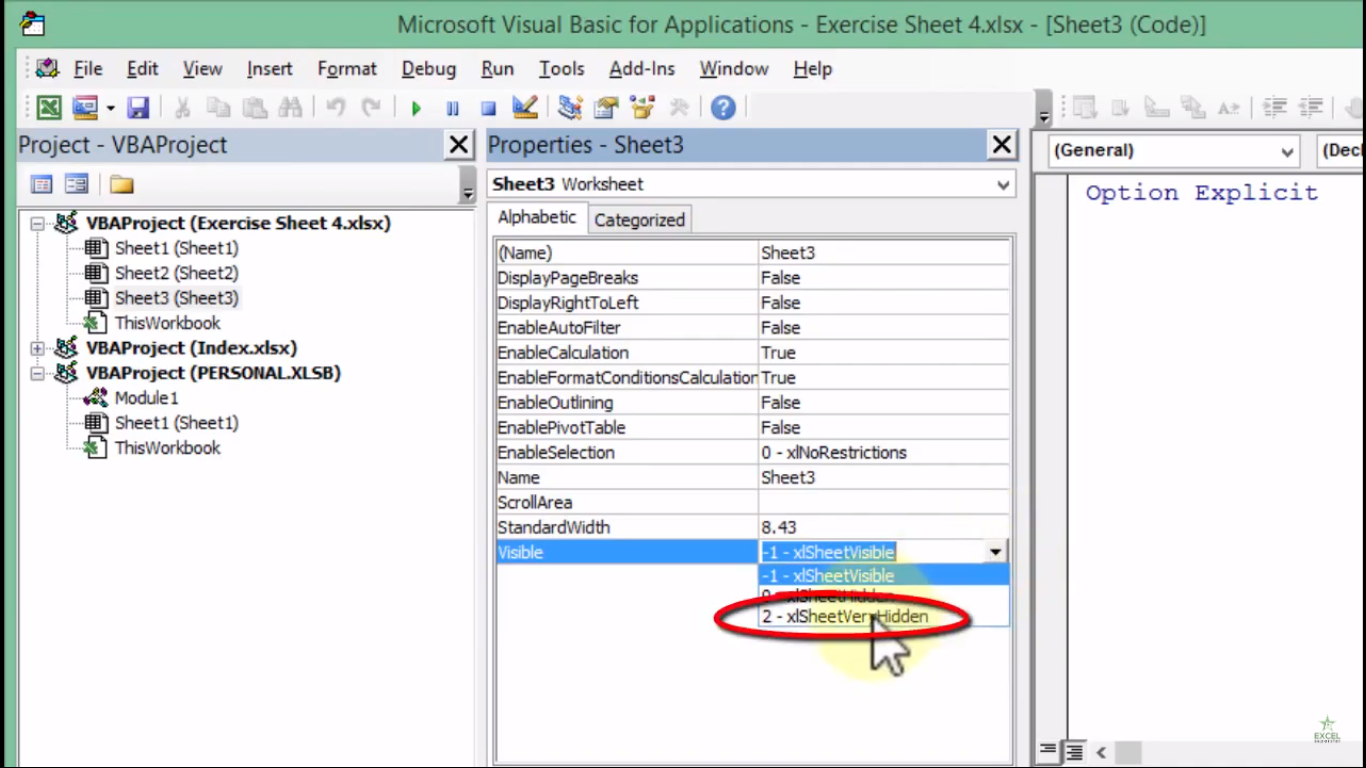Viewport: 1366px width, 768px height.
Task: Open the Tools menu
Action: (562, 69)
